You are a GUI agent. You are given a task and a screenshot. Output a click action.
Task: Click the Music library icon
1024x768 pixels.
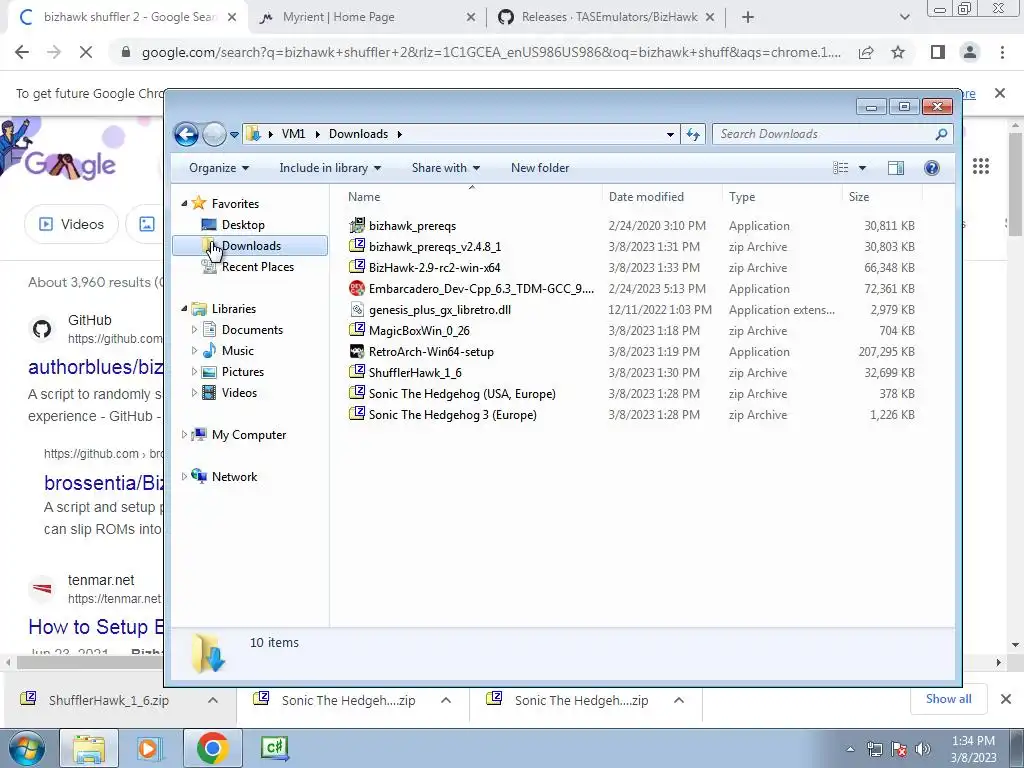coord(209,351)
